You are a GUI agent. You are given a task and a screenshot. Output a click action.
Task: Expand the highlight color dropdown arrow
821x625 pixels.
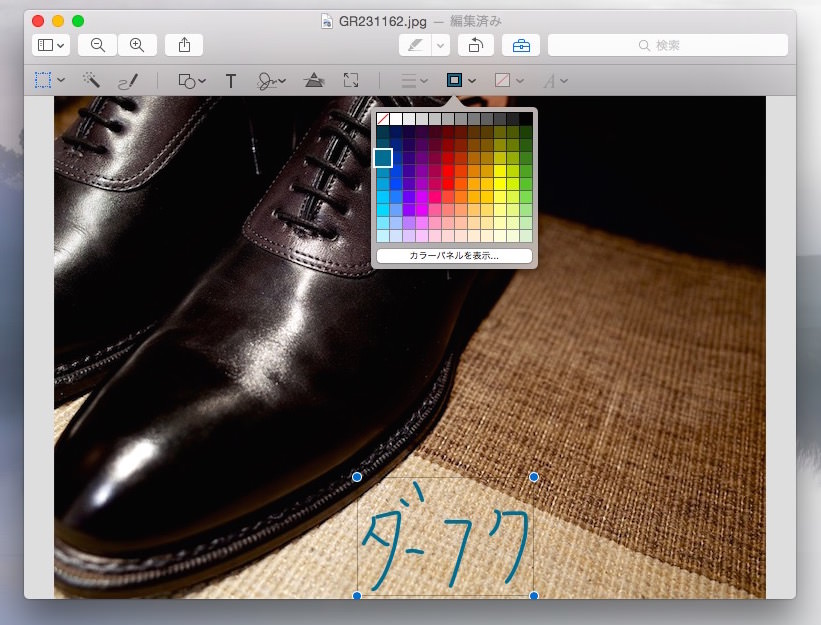(x=440, y=46)
